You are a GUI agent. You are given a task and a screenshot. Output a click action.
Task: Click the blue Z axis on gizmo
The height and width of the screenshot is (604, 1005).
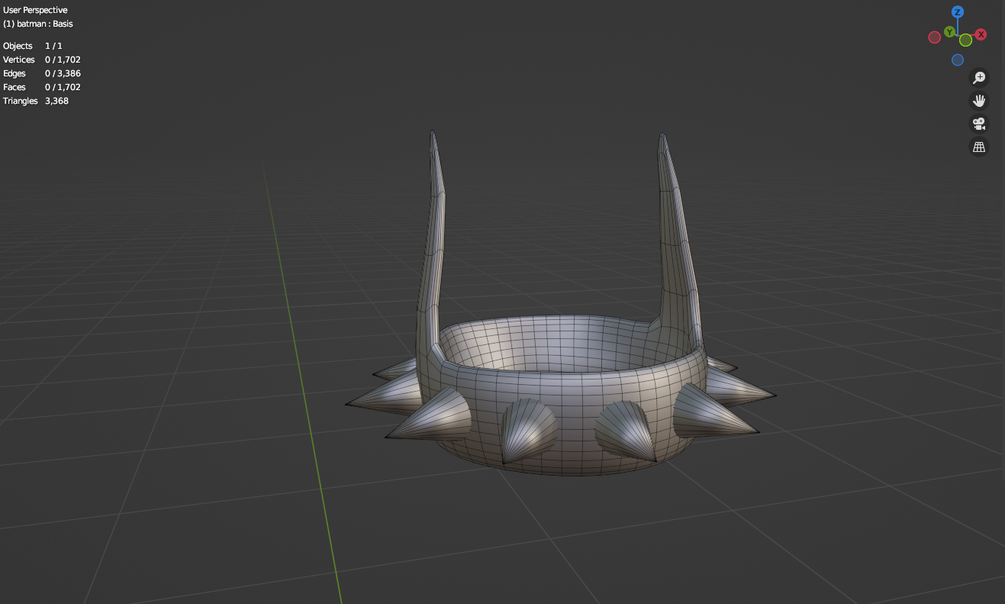tap(958, 12)
